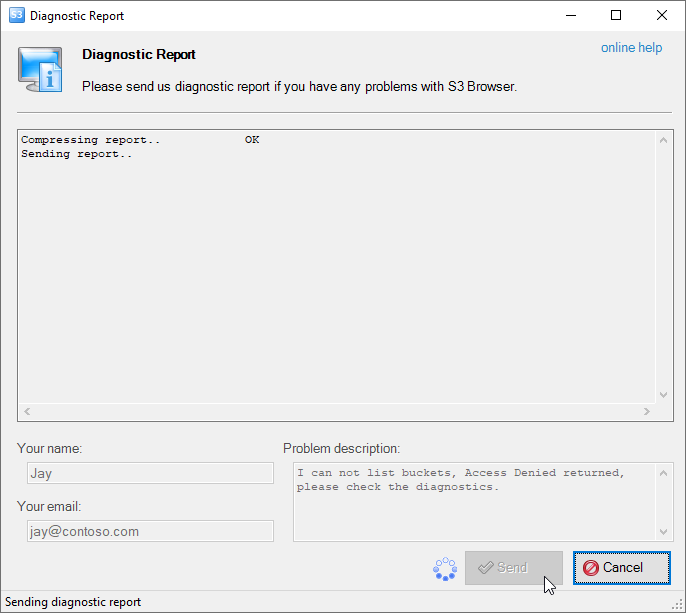
Task: Click the "Sending report.." log line
Action: (x=77, y=154)
